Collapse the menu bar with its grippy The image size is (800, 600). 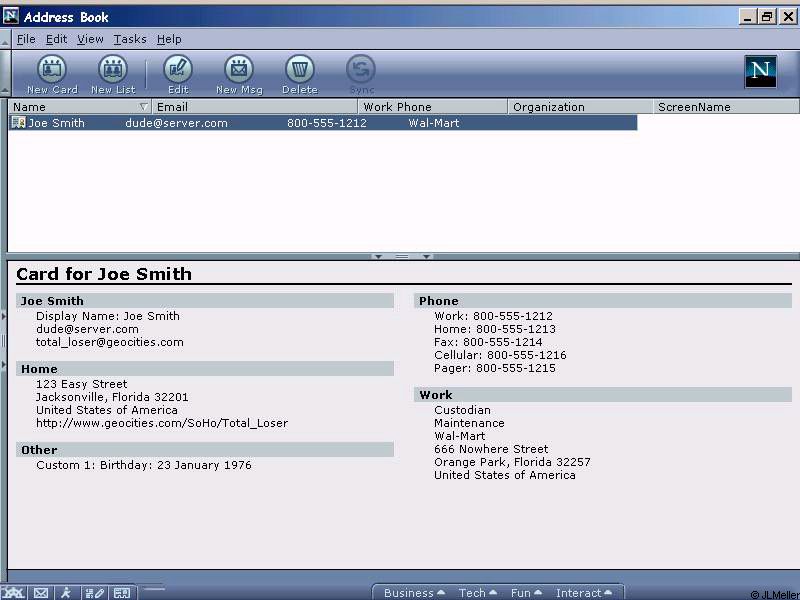point(5,39)
